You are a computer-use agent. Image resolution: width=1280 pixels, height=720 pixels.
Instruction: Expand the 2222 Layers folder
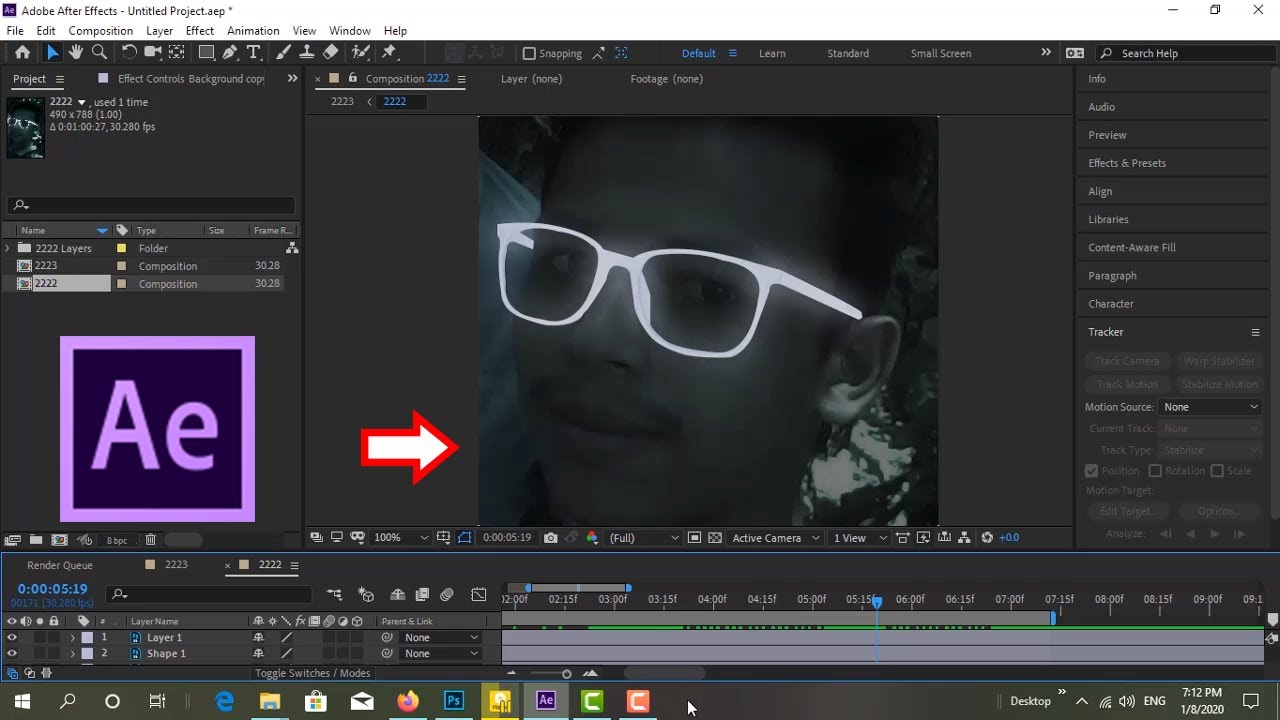pos(8,248)
